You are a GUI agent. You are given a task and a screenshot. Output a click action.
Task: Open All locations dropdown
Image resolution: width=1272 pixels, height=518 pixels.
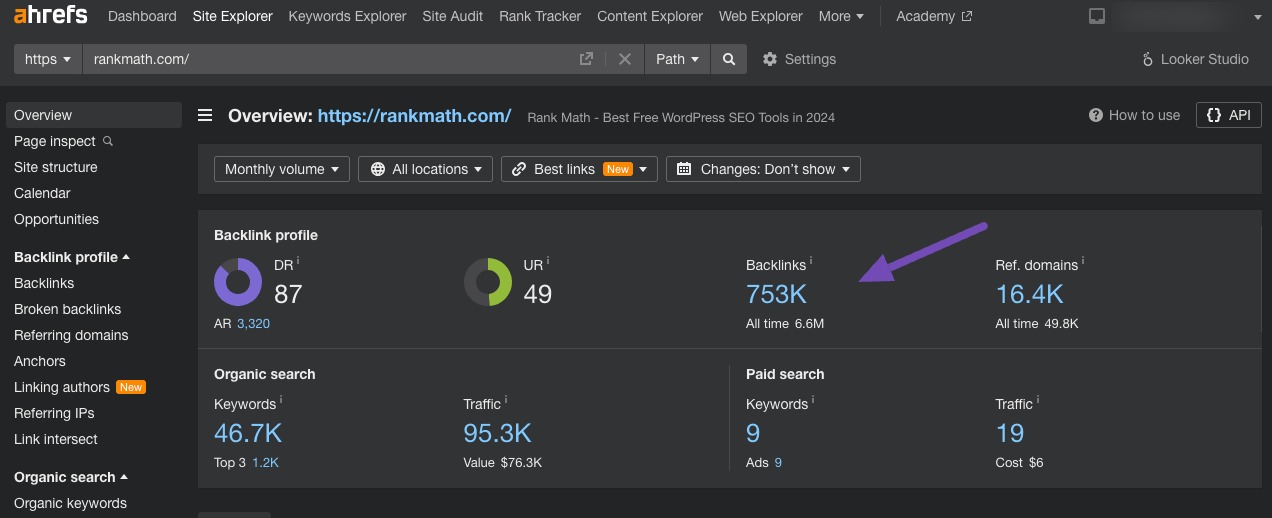(426, 169)
